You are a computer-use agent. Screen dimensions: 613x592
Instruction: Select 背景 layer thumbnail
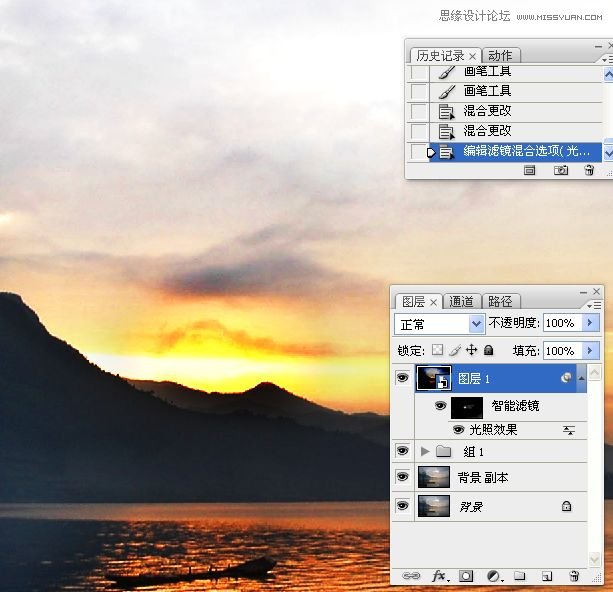click(x=434, y=506)
